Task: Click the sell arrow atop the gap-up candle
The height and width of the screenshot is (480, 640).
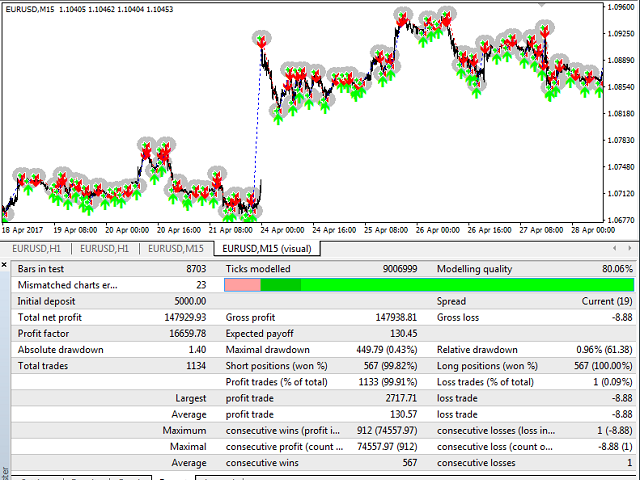Action: click(x=261, y=41)
